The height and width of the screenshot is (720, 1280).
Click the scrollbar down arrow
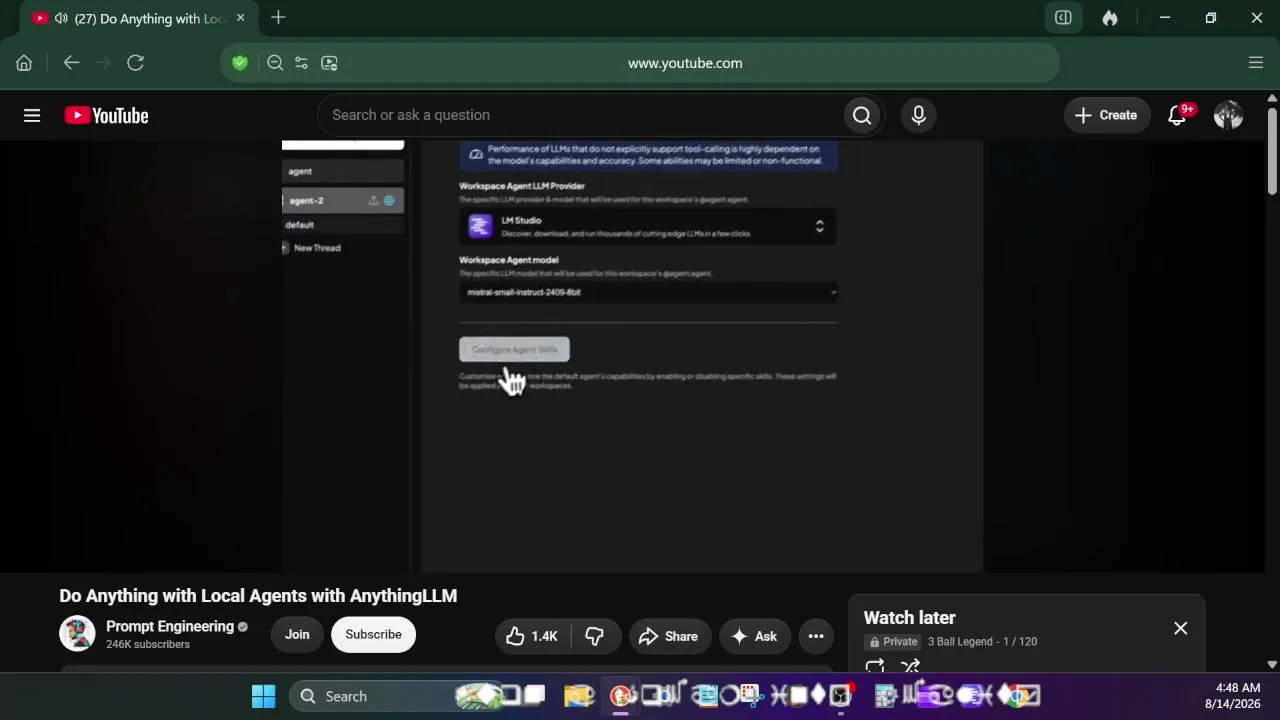tap(1272, 664)
